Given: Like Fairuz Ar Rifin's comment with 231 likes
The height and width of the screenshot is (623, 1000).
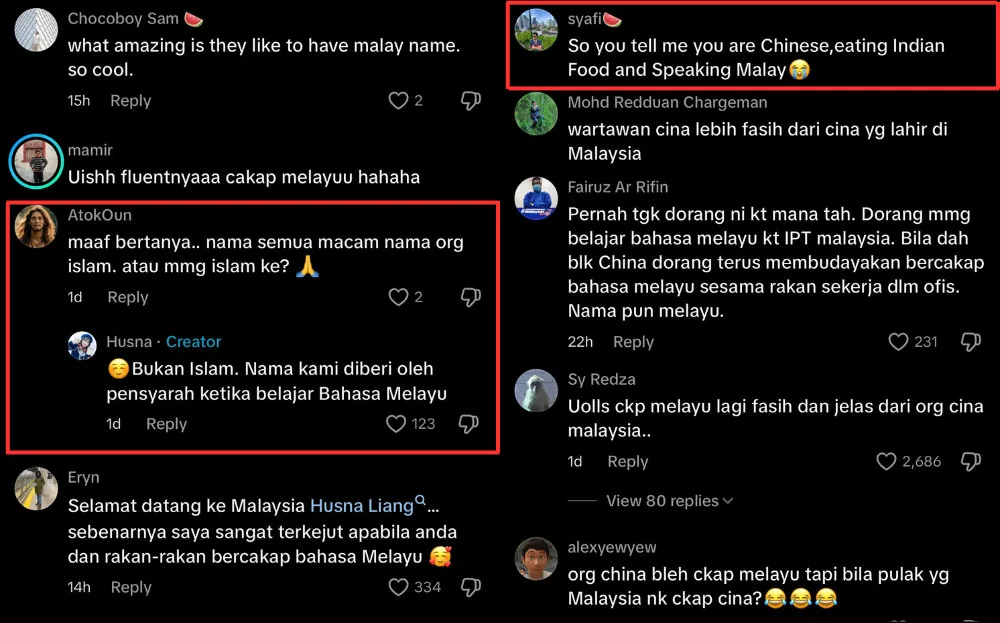Looking at the screenshot, I should click(899, 342).
